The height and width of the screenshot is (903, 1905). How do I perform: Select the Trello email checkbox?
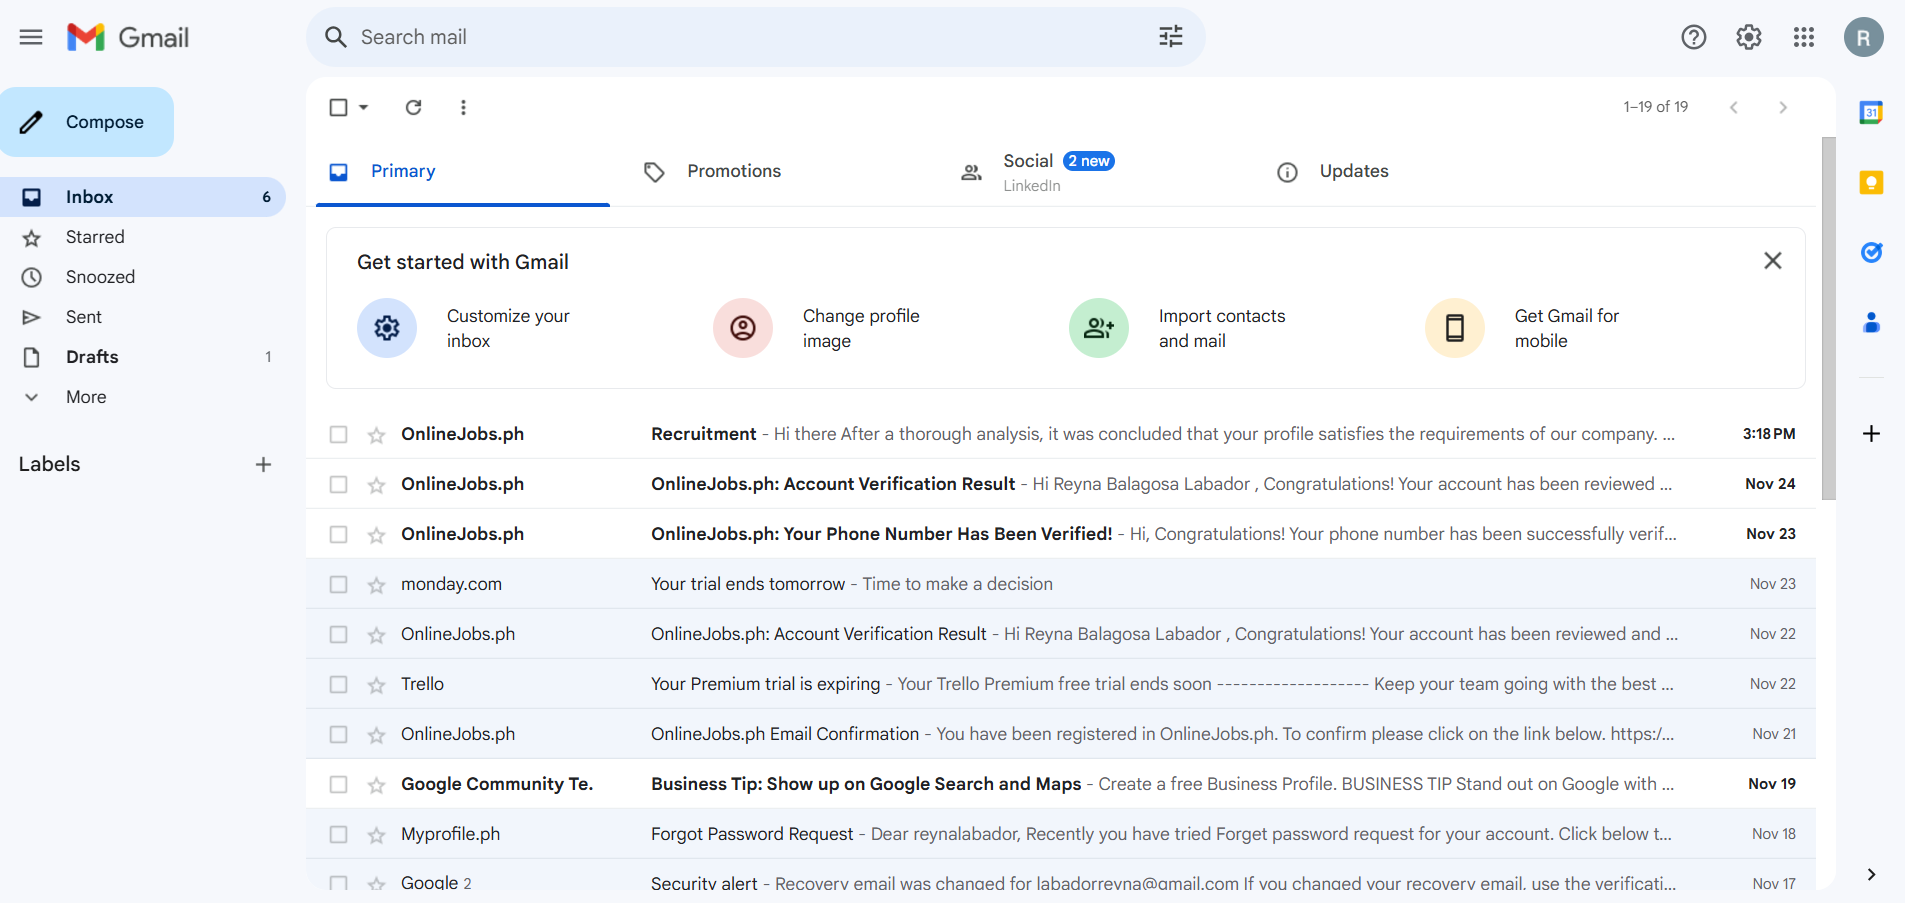pos(339,685)
